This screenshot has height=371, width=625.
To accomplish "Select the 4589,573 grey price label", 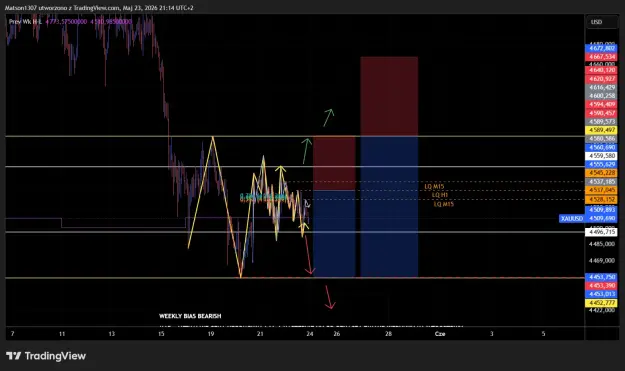I will pyautogui.click(x=601, y=122).
